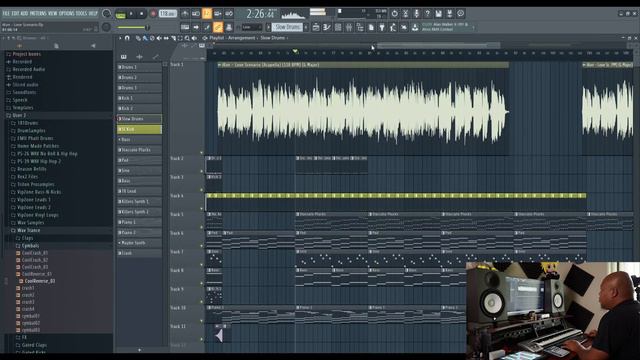Click the microphone one-click recording icon
The image size is (640, 360).
[416, 13]
